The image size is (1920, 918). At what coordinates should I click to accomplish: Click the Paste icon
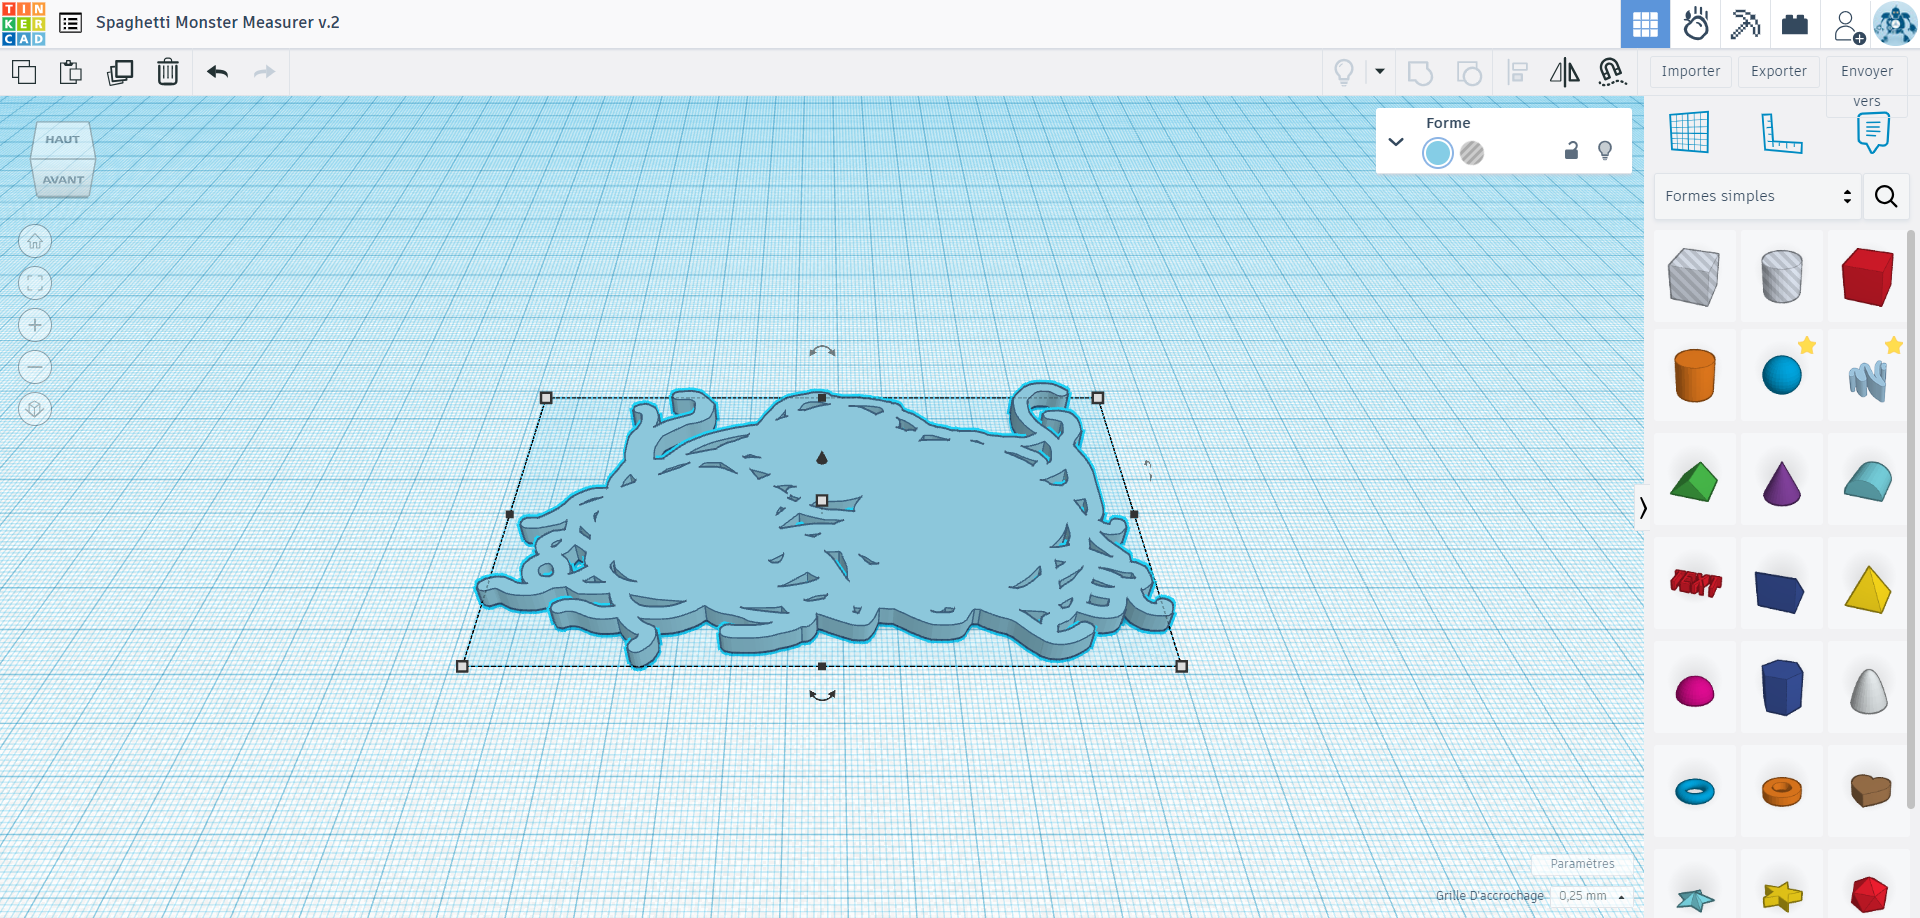(71, 72)
